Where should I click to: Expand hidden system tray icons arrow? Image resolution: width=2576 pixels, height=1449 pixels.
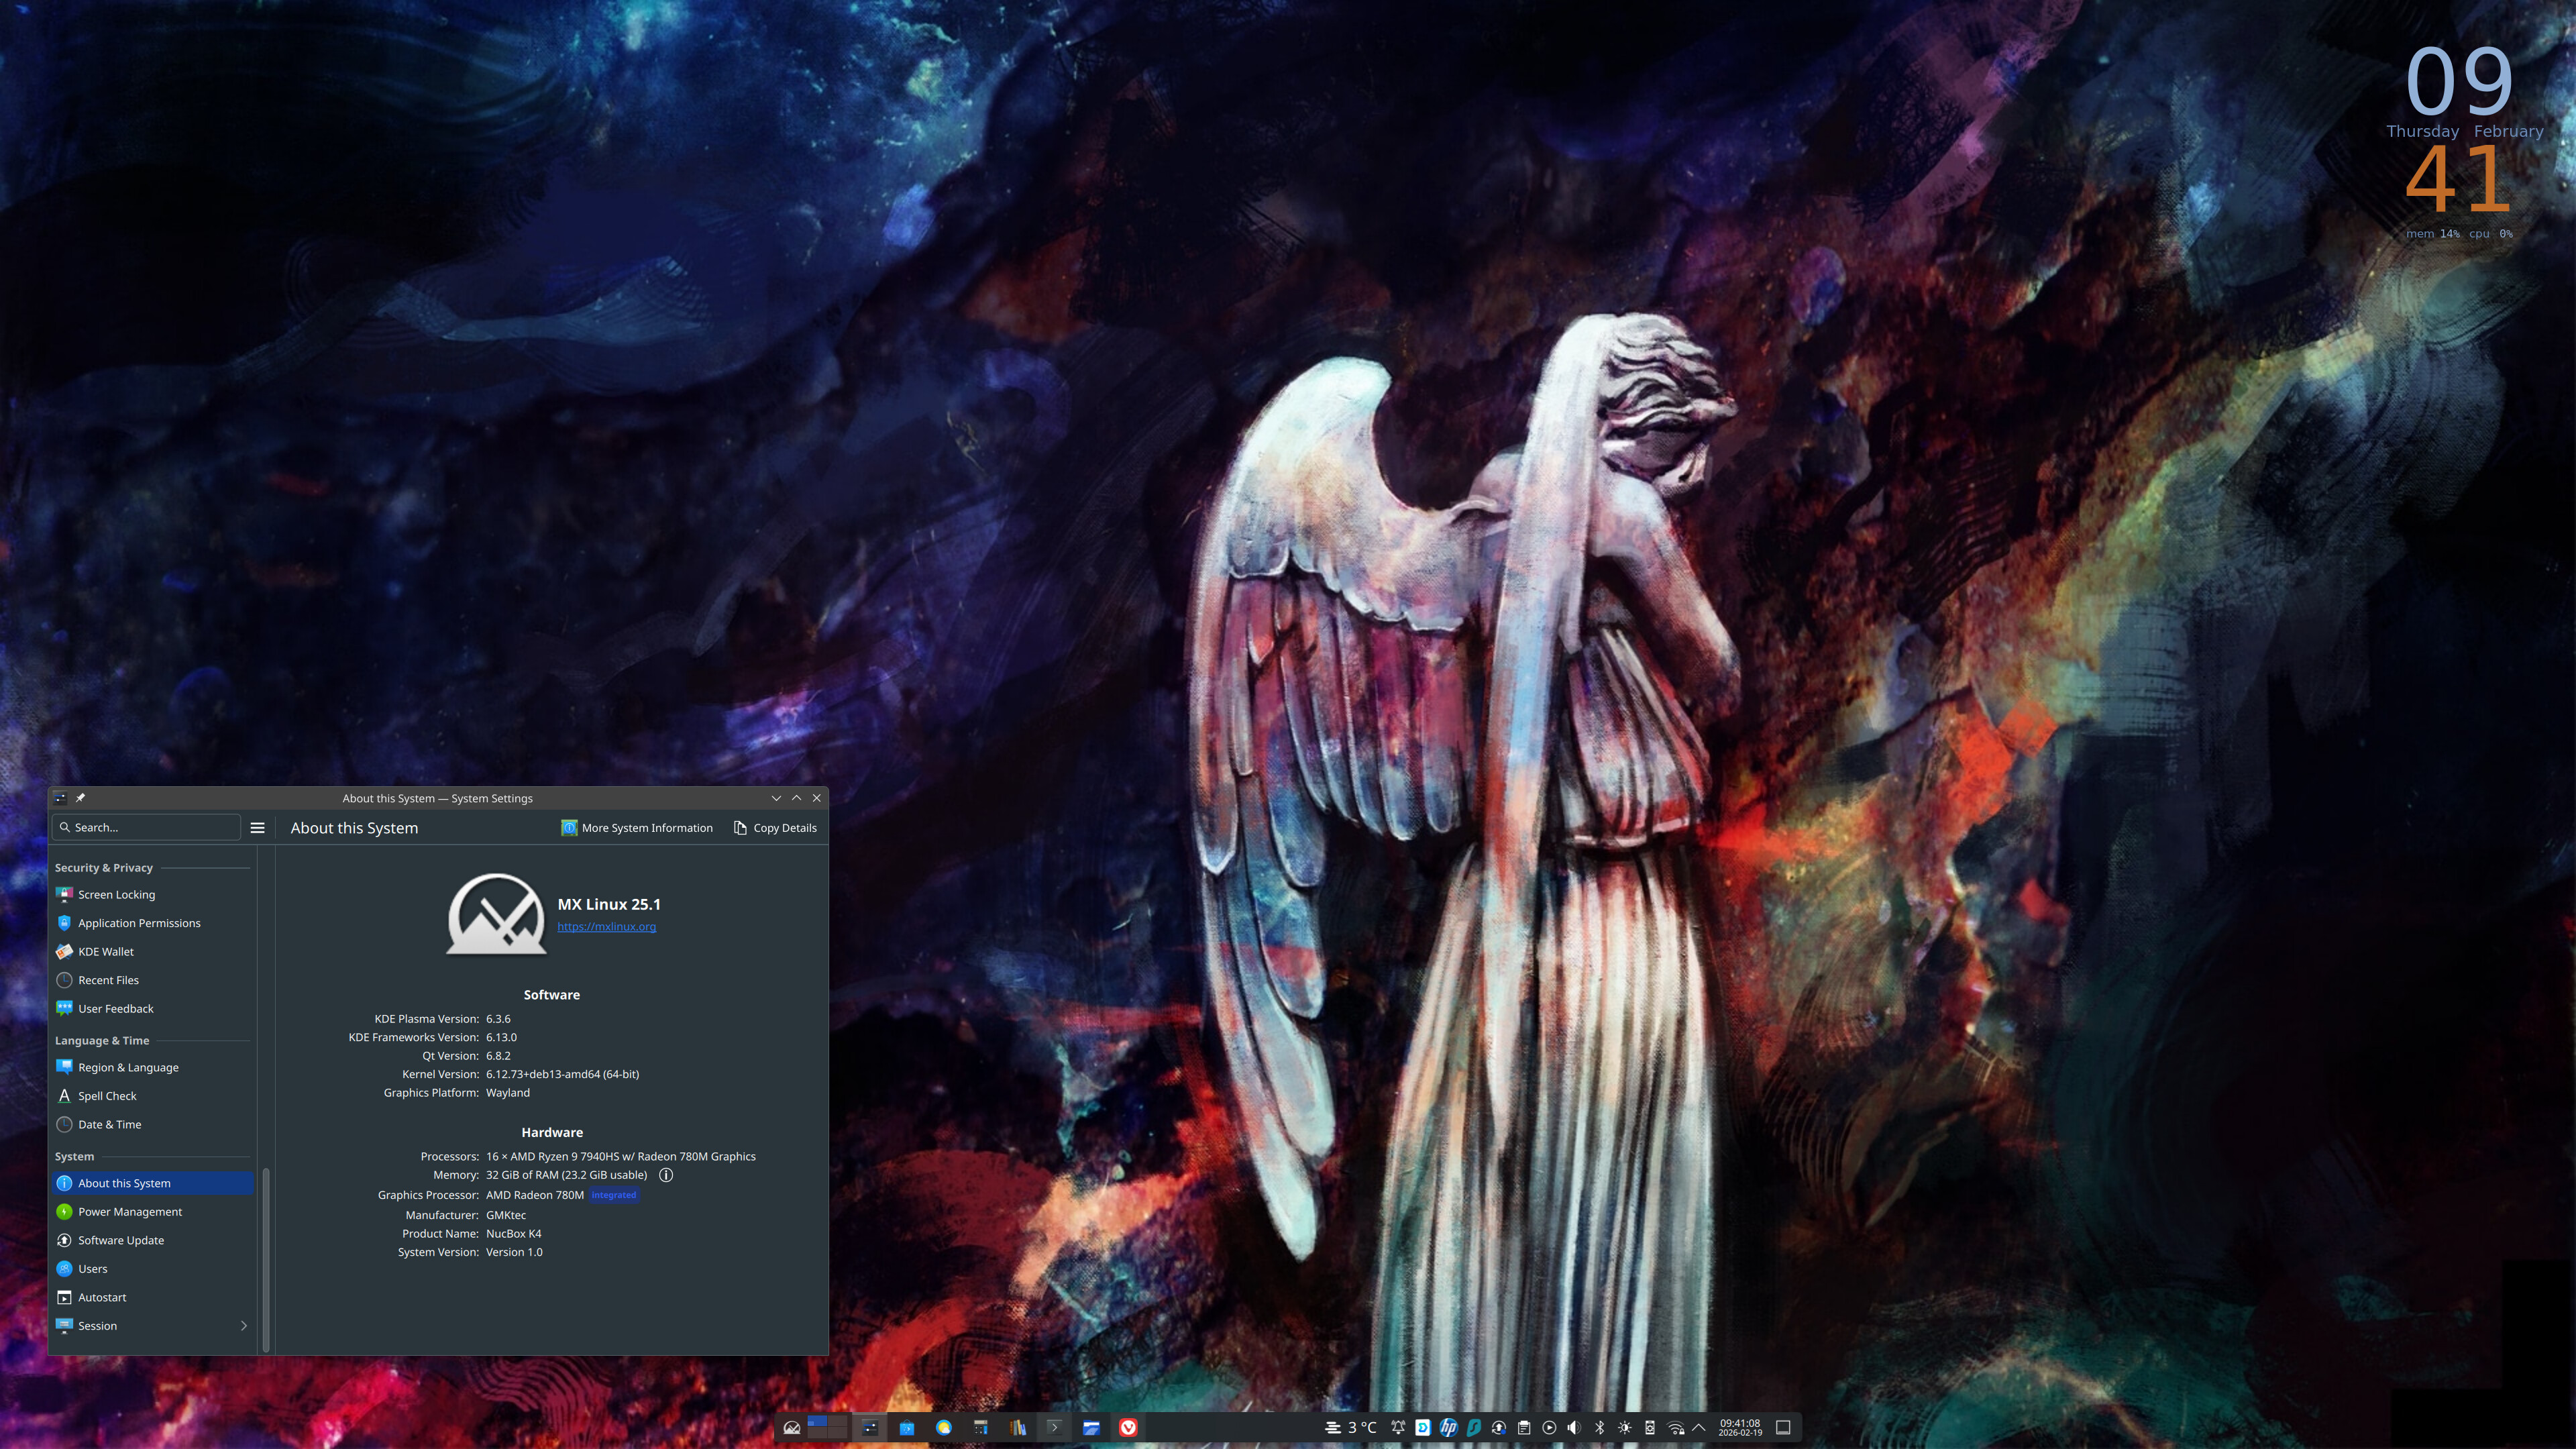coord(1698,1427)
